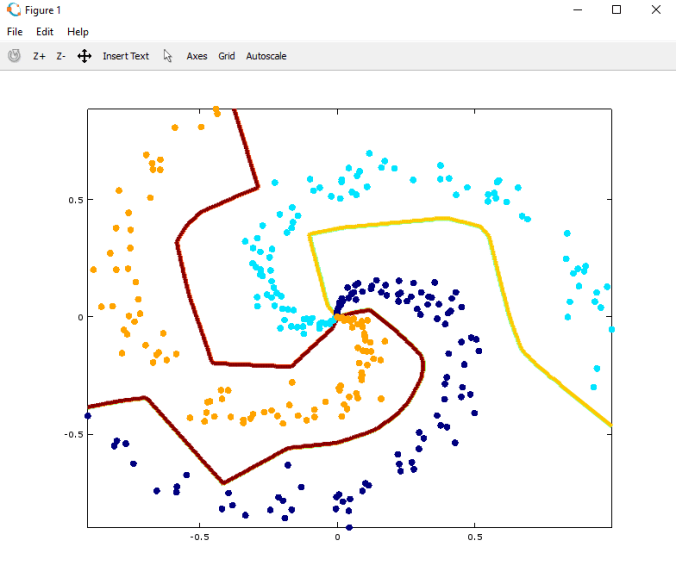Activate the arrow pointer select tool
Image resolution: width=676 pixels, height=584 pixels.
pos(168,56)
